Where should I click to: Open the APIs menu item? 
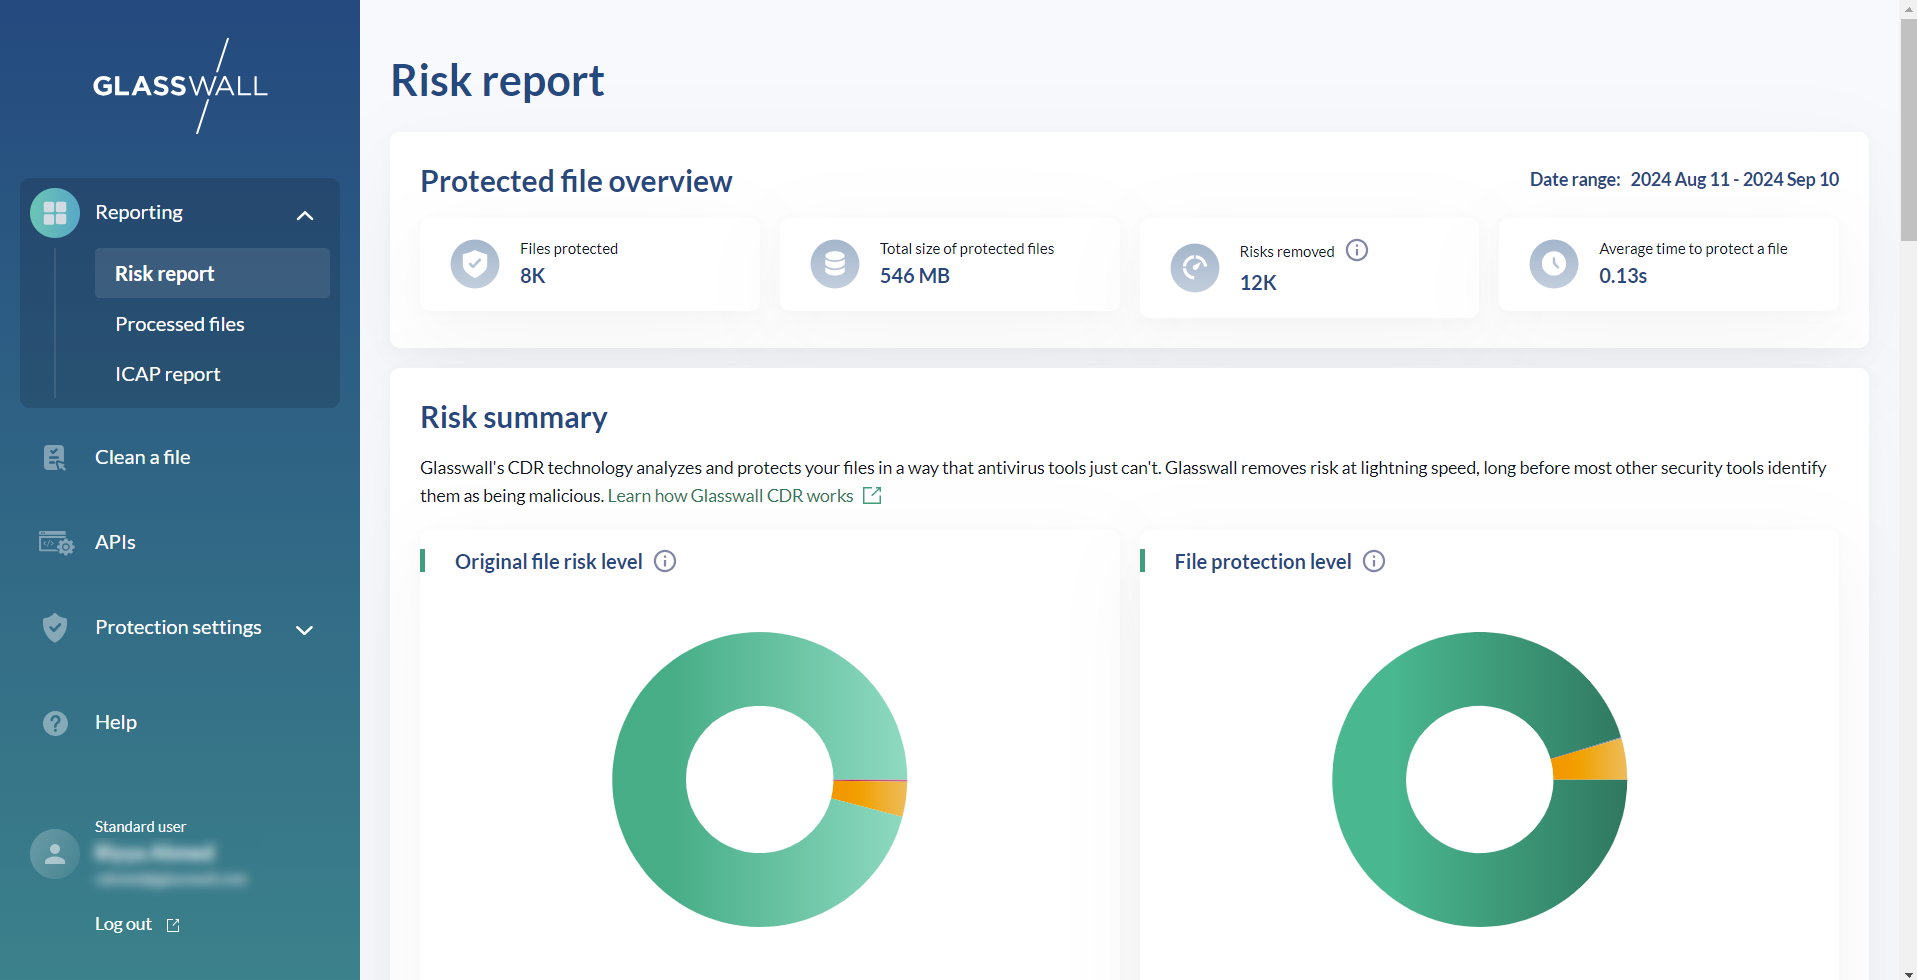click(115, 542)
